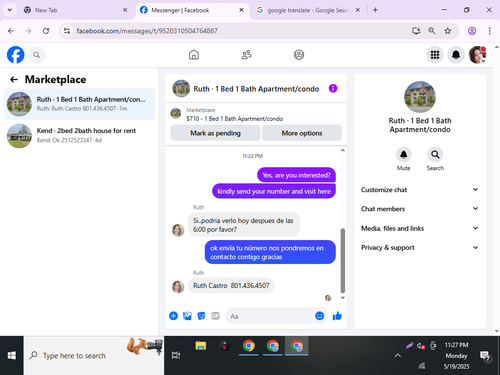This screenshot has width=500, height=375.
Task: Bookmark this page star icon
Action: click(x=448, y=31)
